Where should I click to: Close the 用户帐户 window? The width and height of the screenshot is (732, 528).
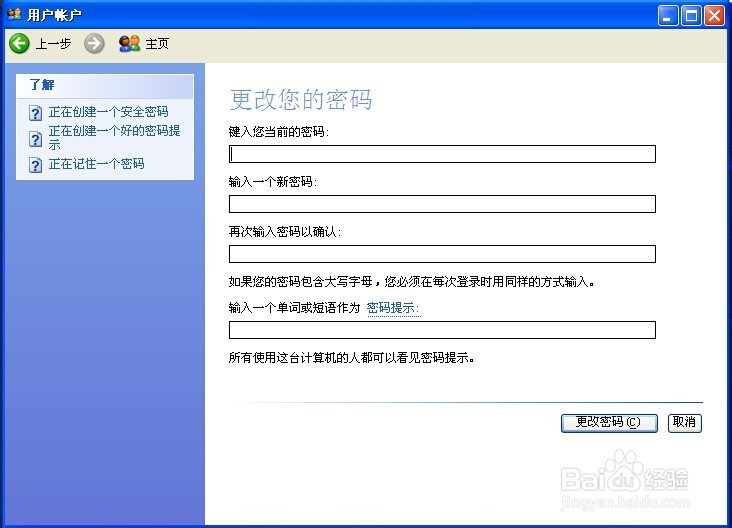(x=714, y=16)
